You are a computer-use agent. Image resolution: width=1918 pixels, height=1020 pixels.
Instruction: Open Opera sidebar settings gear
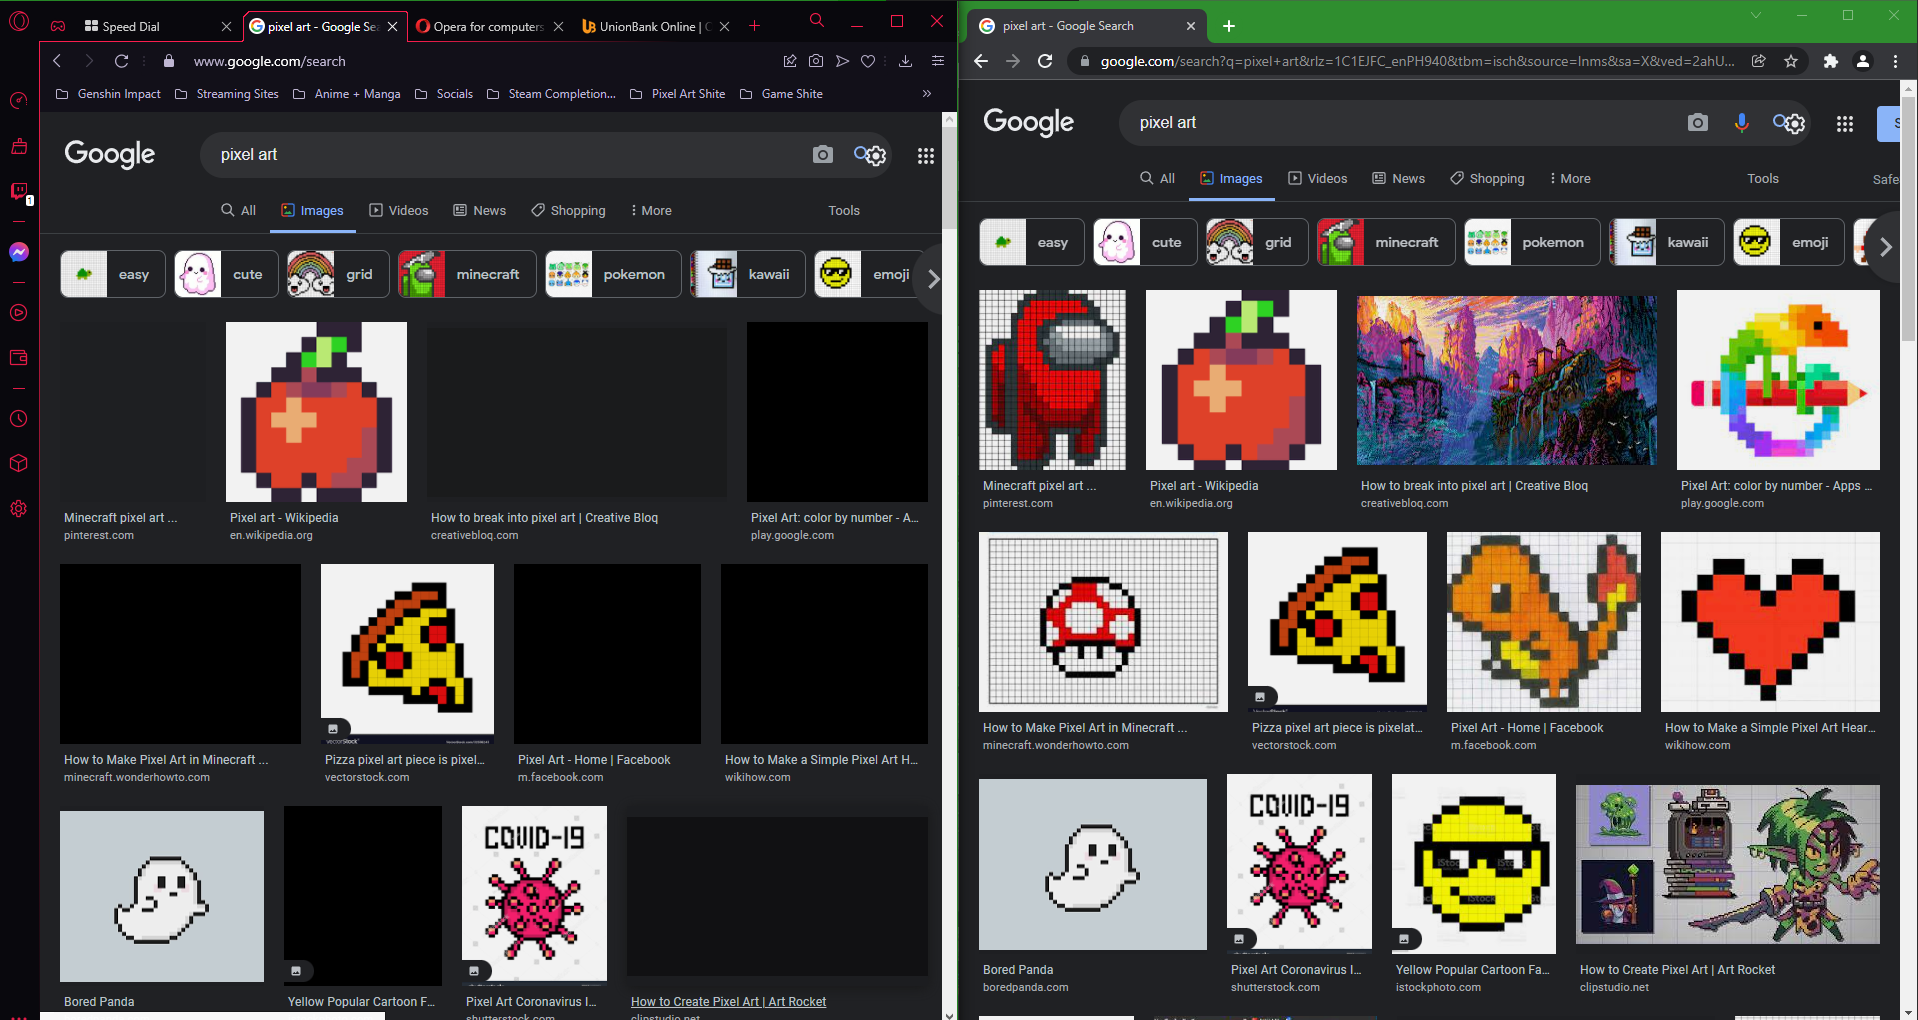[19, 509]
